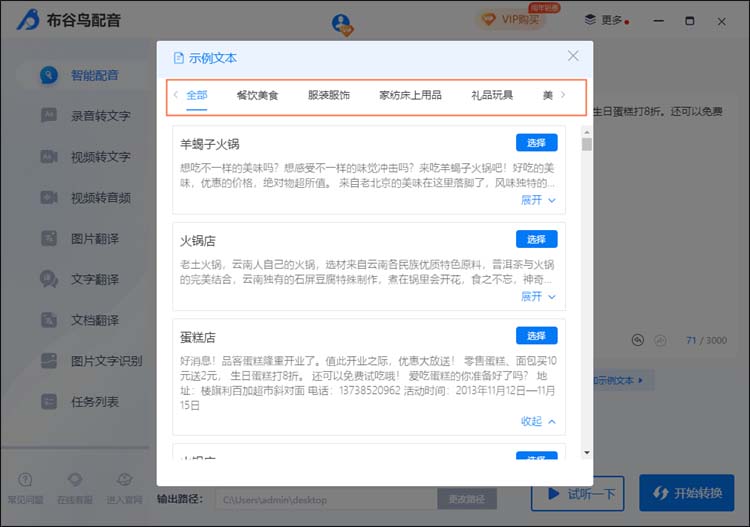
Task: Expand the 羊蝎子火锅 sample text with 展开
Action: coord(537,200)
